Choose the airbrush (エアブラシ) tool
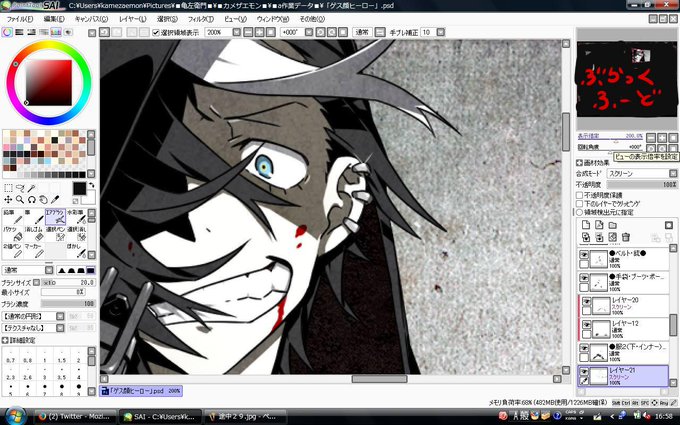This screenshot has width=680, height=425. tap(56, 217)
